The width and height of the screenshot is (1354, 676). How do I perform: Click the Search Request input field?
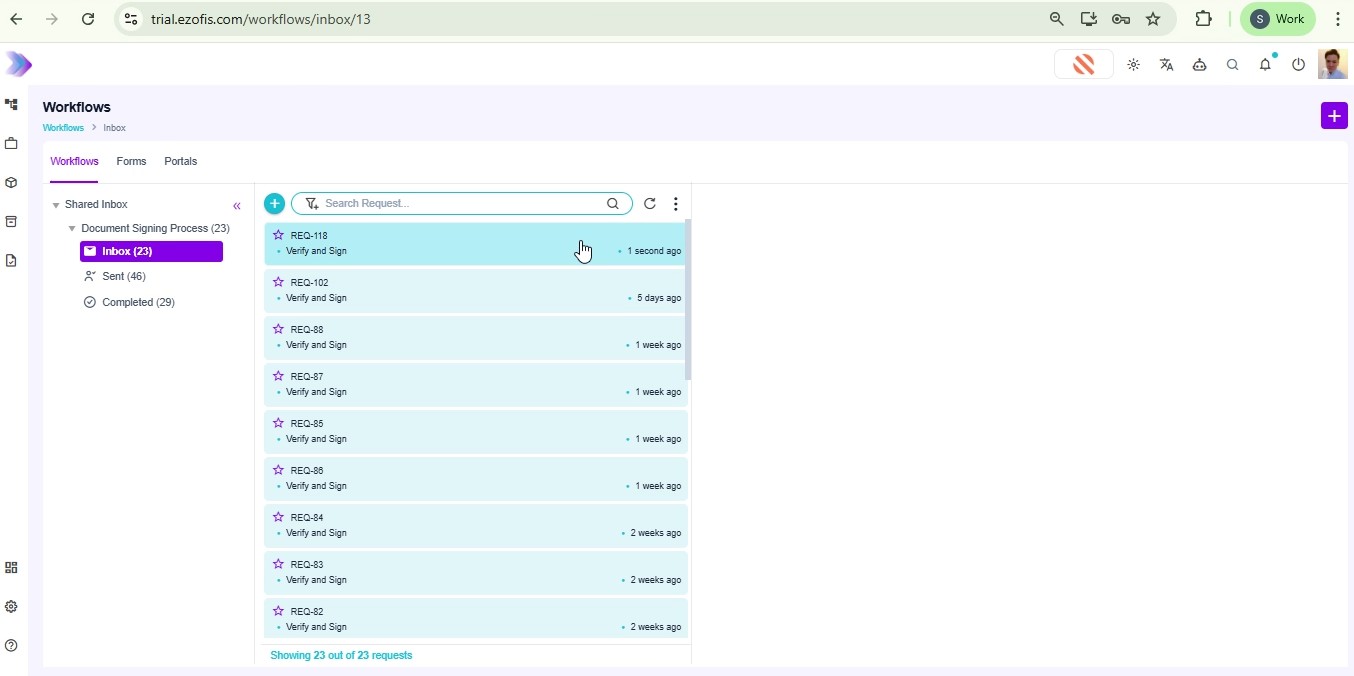coord(460,204)
